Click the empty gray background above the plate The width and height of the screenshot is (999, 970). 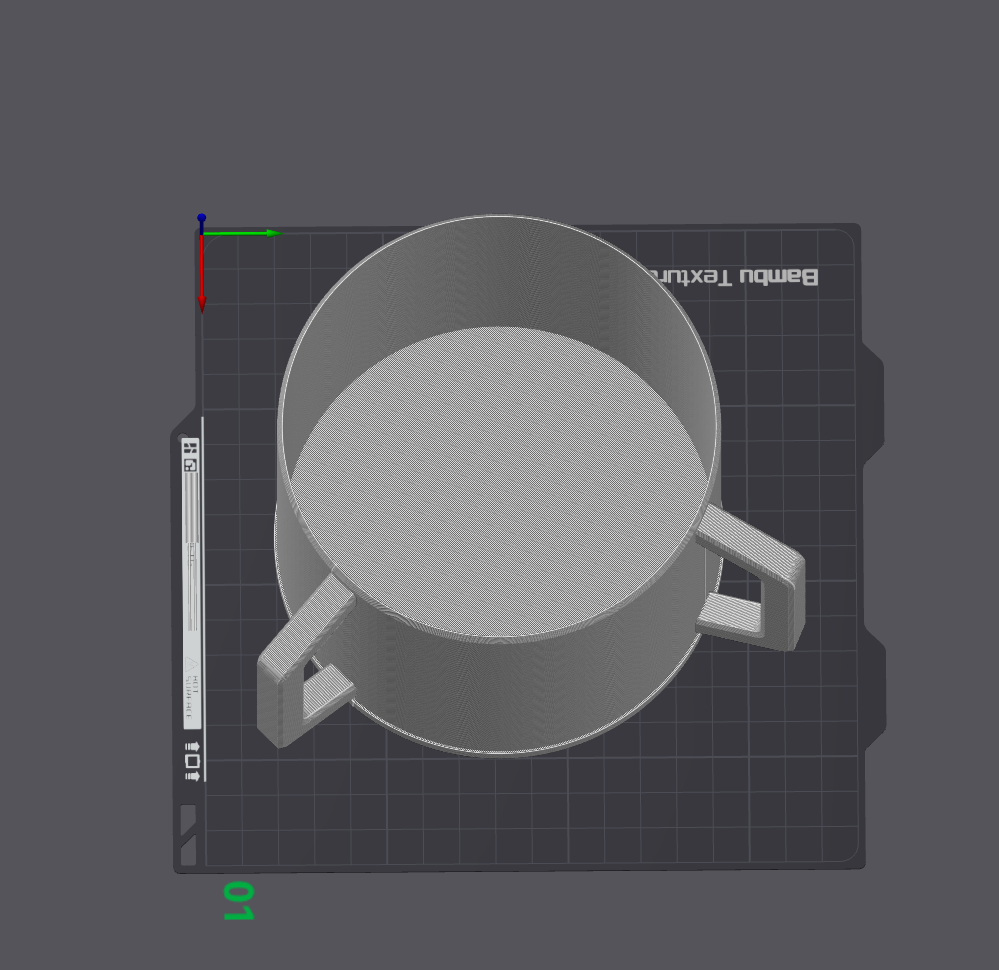pyautogui.click(x=500, y=100)
